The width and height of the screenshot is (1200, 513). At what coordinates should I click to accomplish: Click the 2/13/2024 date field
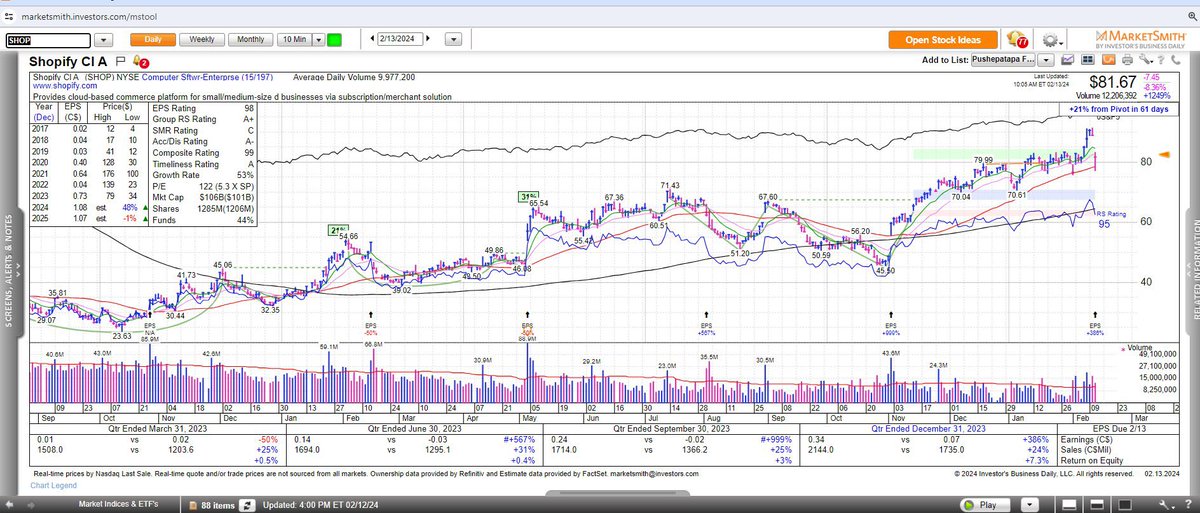[400, 40]
